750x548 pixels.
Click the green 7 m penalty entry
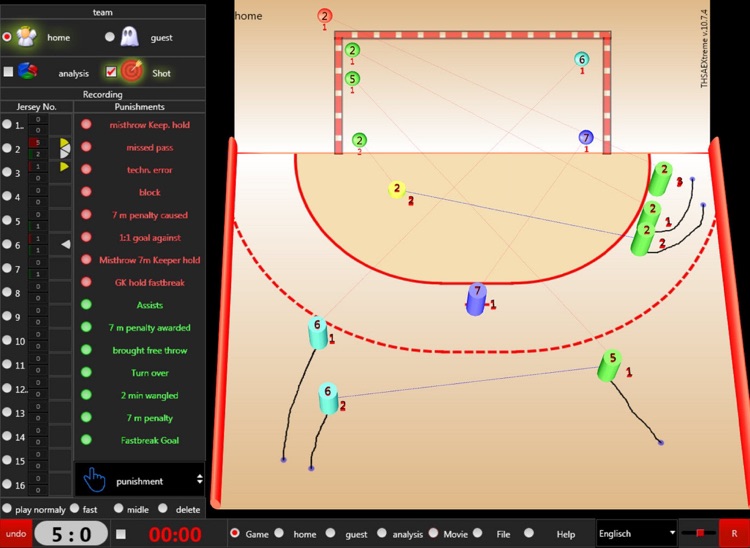150,418
